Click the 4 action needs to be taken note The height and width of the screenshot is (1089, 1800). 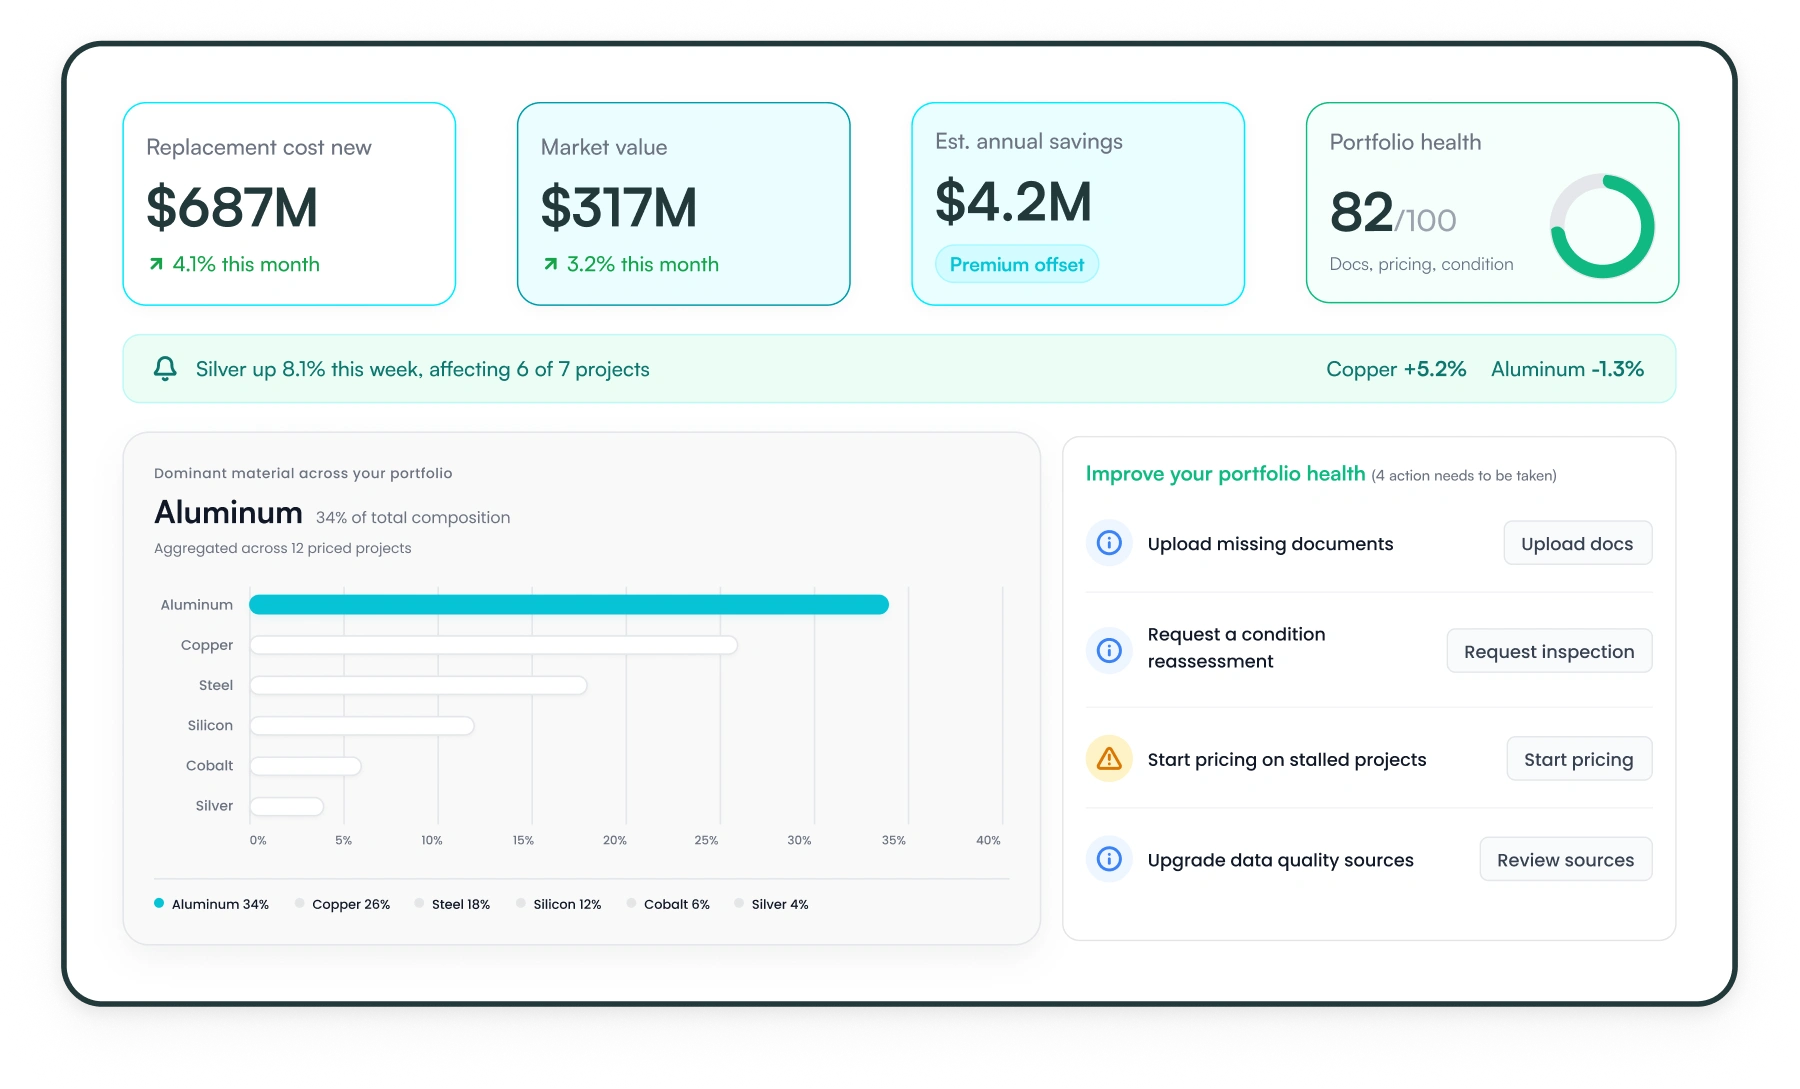point(1464,476)
